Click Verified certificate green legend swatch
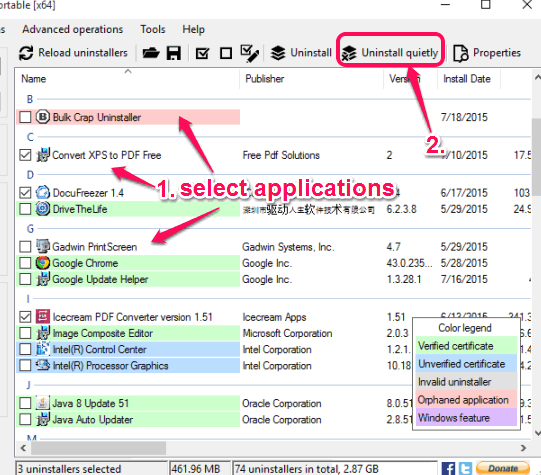Image resolution: width=541 pixels, height=475 pixels. coord(466,346)
